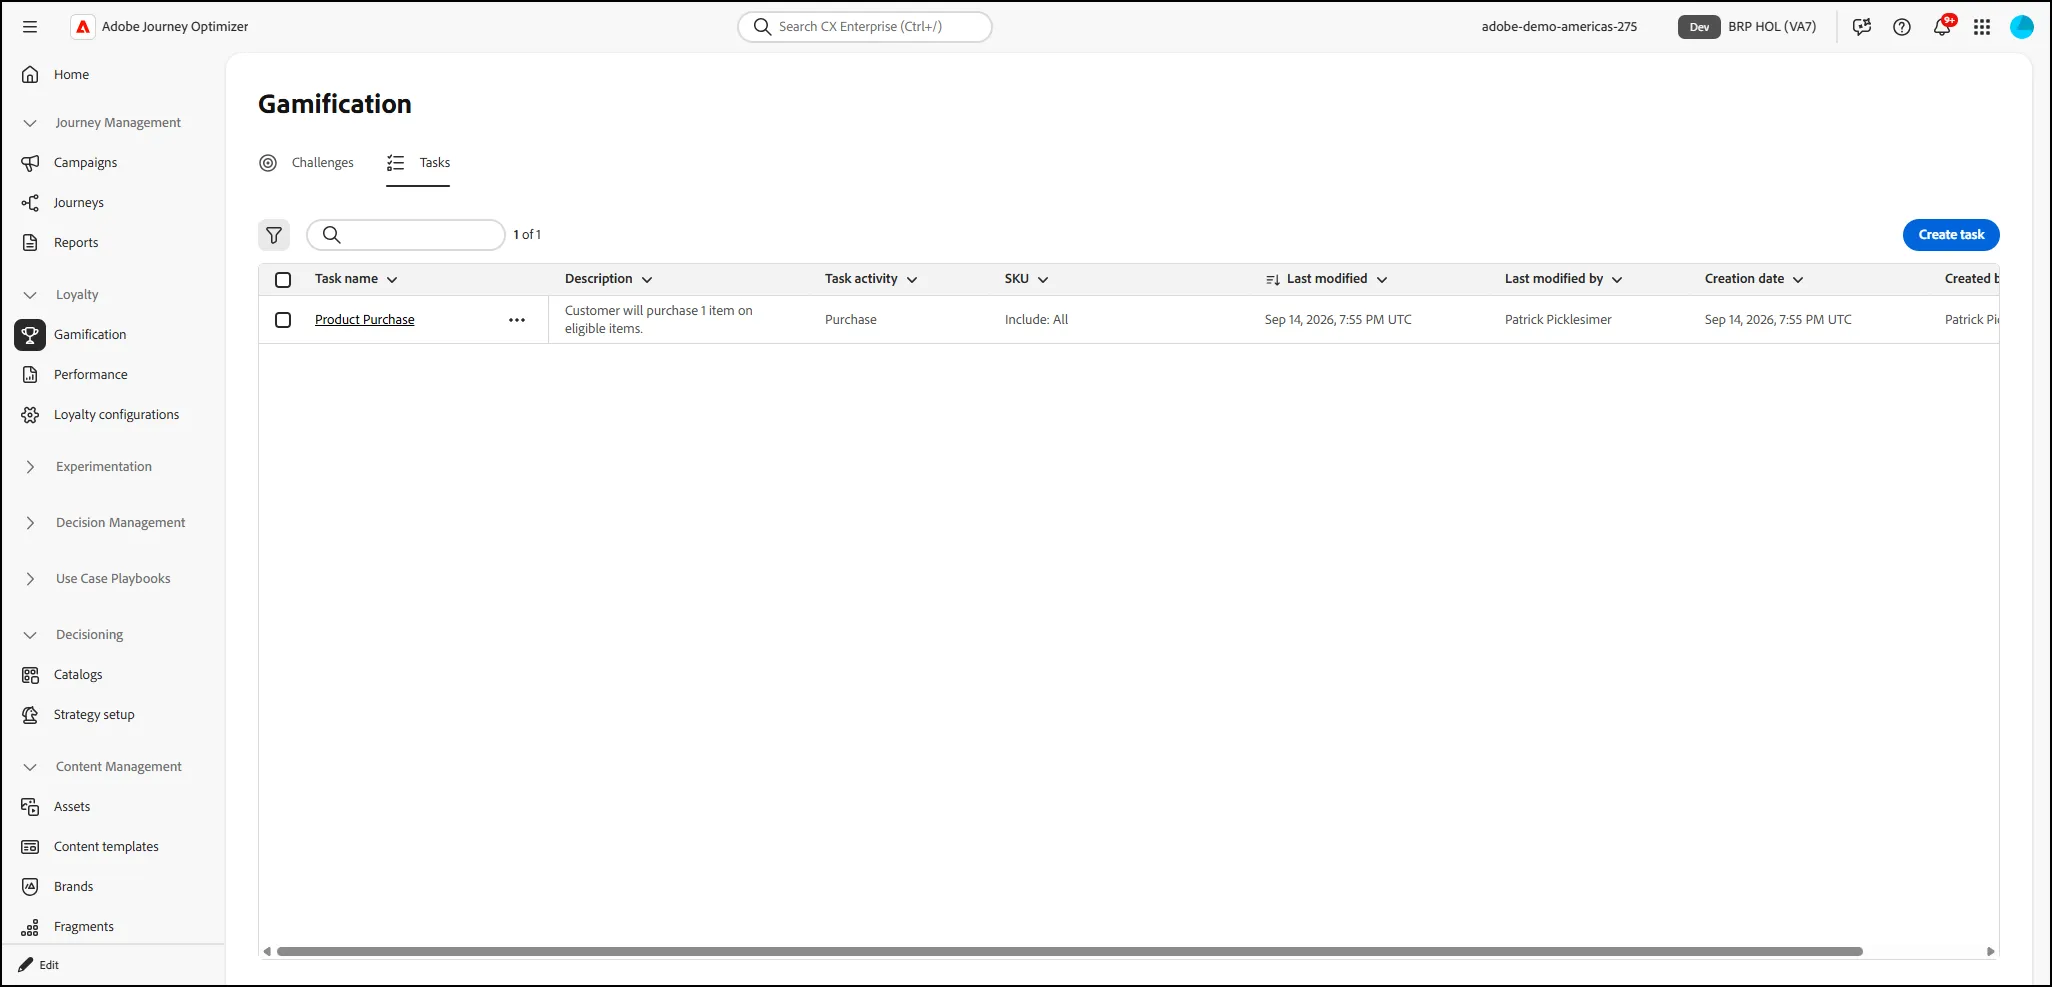Open the notifications bell
The image size is (2052, 987).
[1942, 27]
